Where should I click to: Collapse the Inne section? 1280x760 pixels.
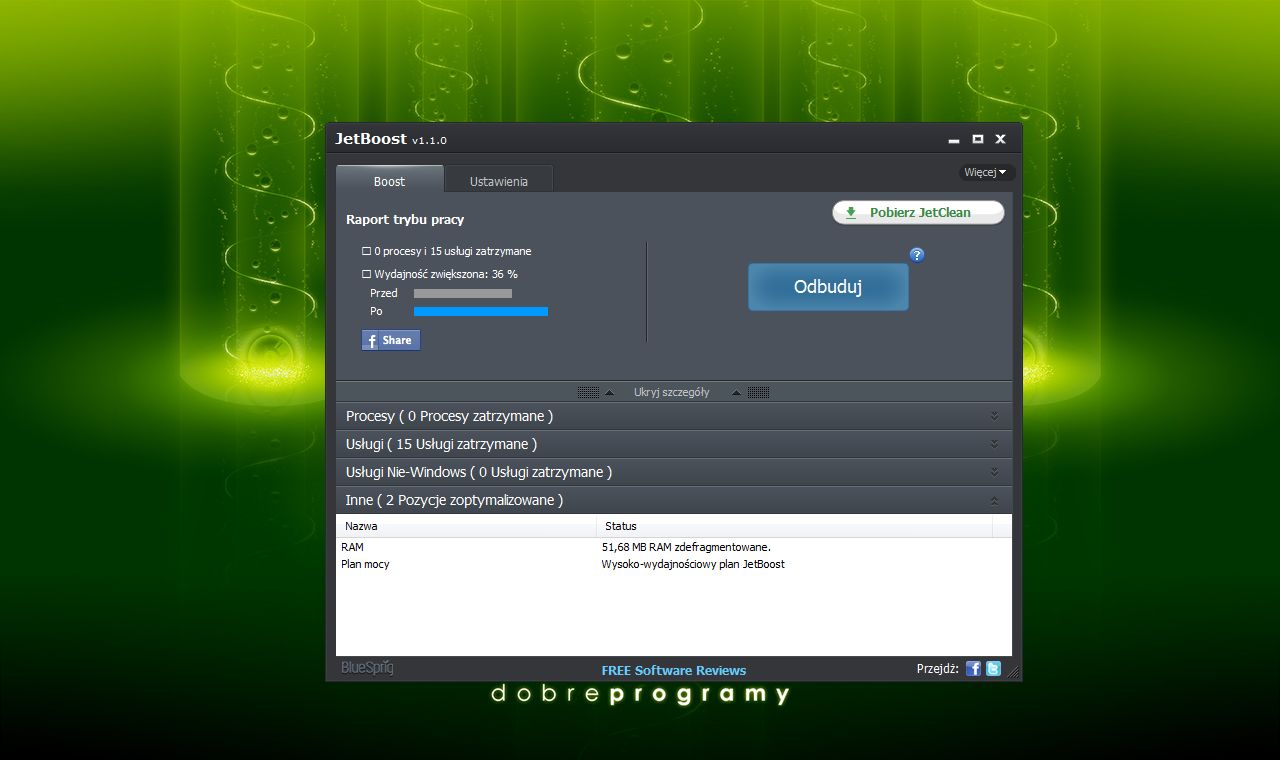coord(674,500)
